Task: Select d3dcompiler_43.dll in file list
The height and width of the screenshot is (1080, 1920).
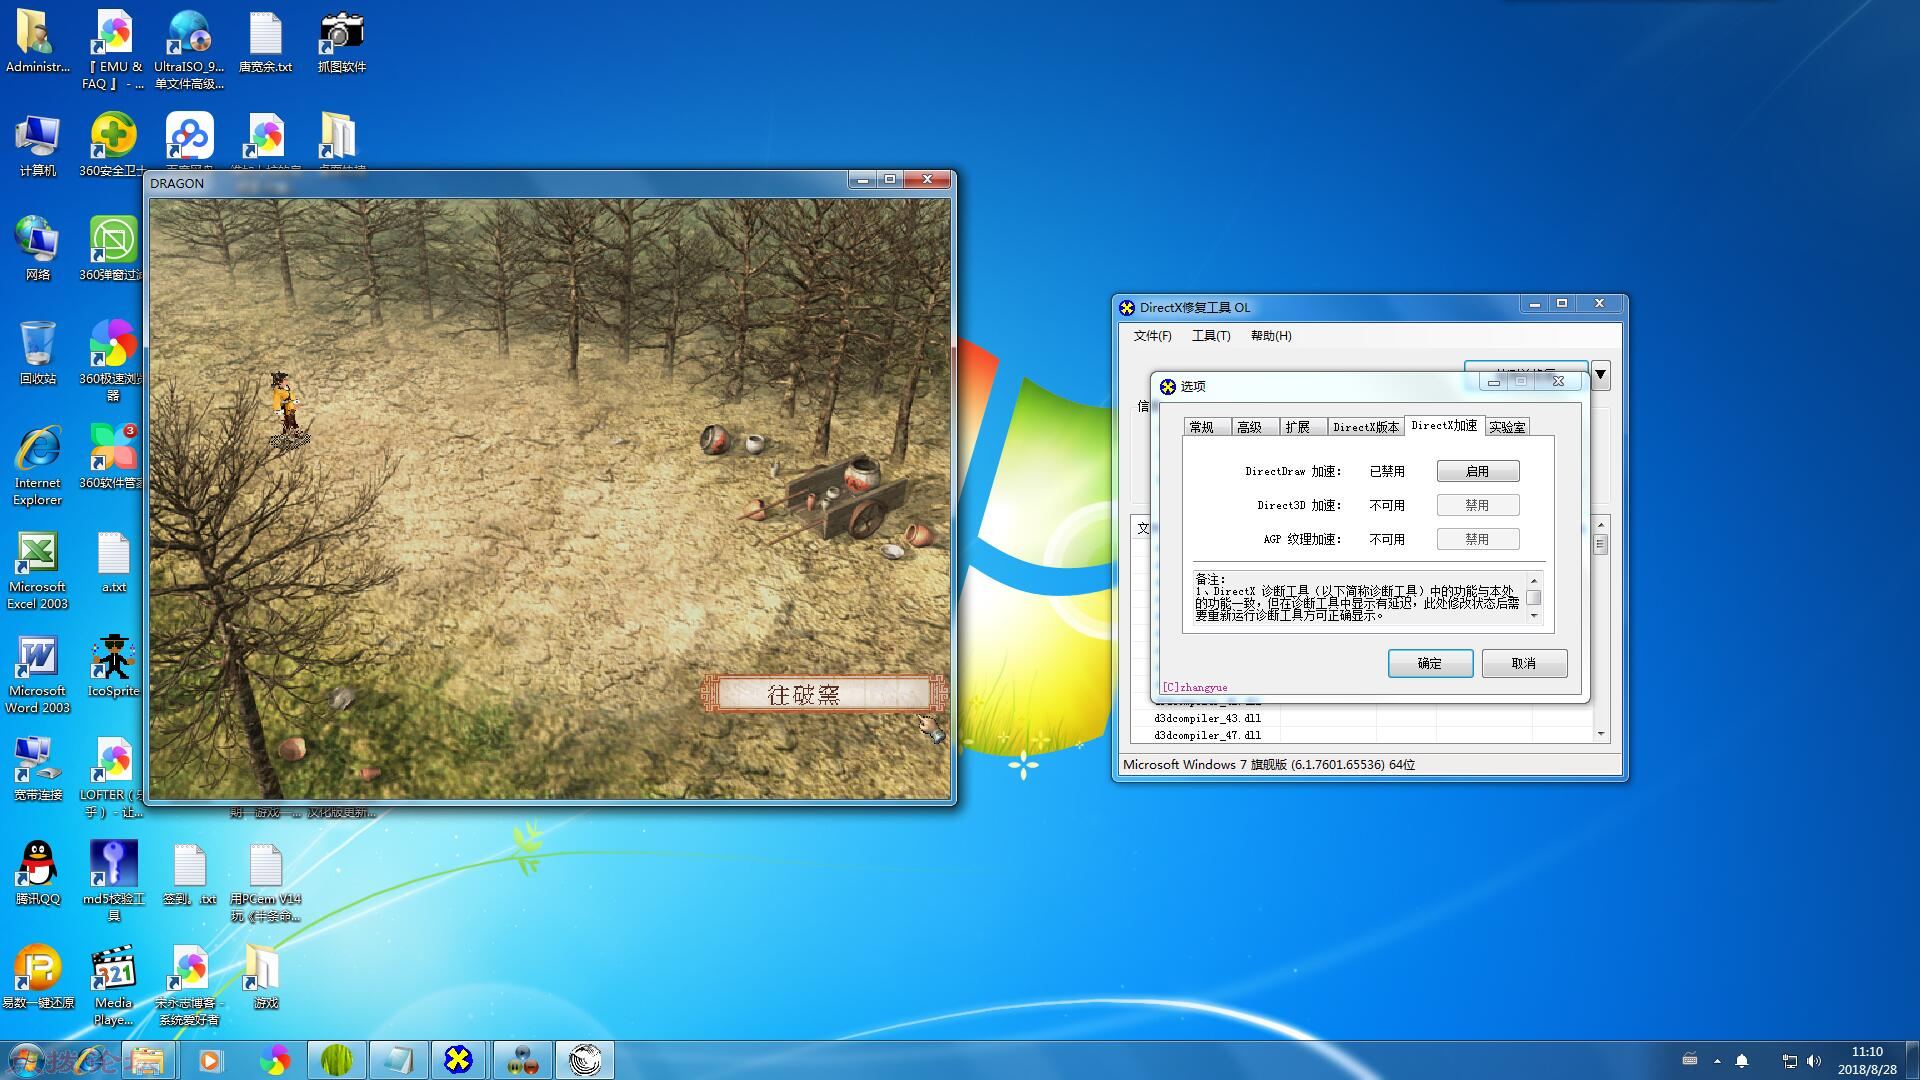Action: (1207, 718)
